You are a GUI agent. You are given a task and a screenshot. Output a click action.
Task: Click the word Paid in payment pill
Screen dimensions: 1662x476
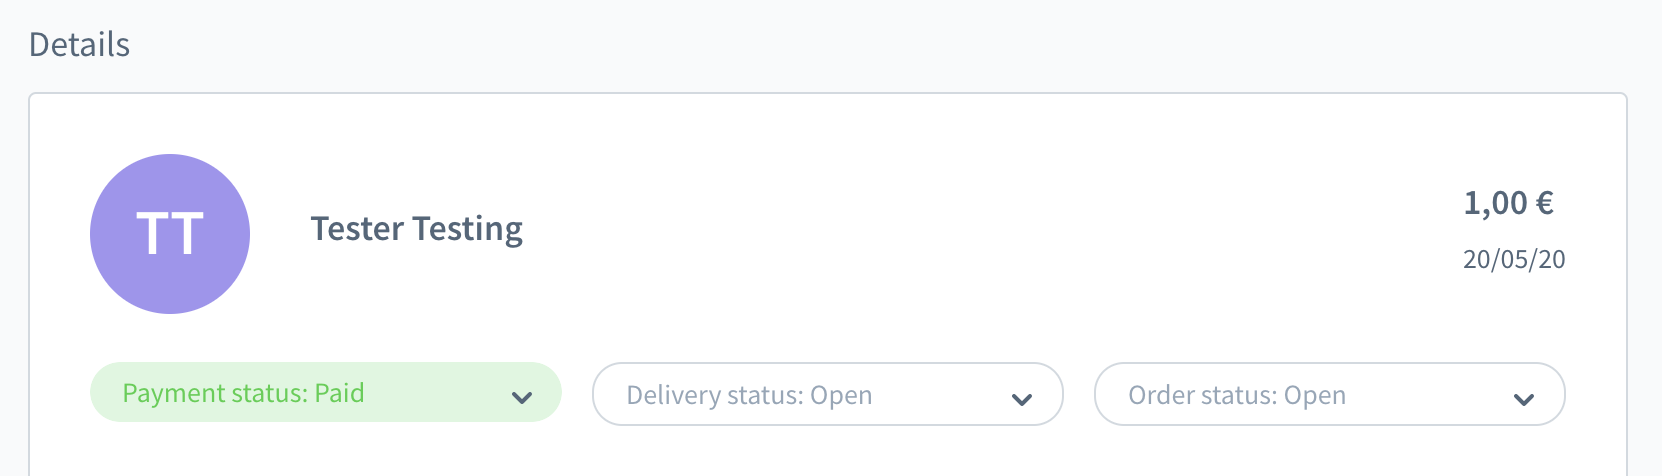pyautogui.click(x=339, y=393)
